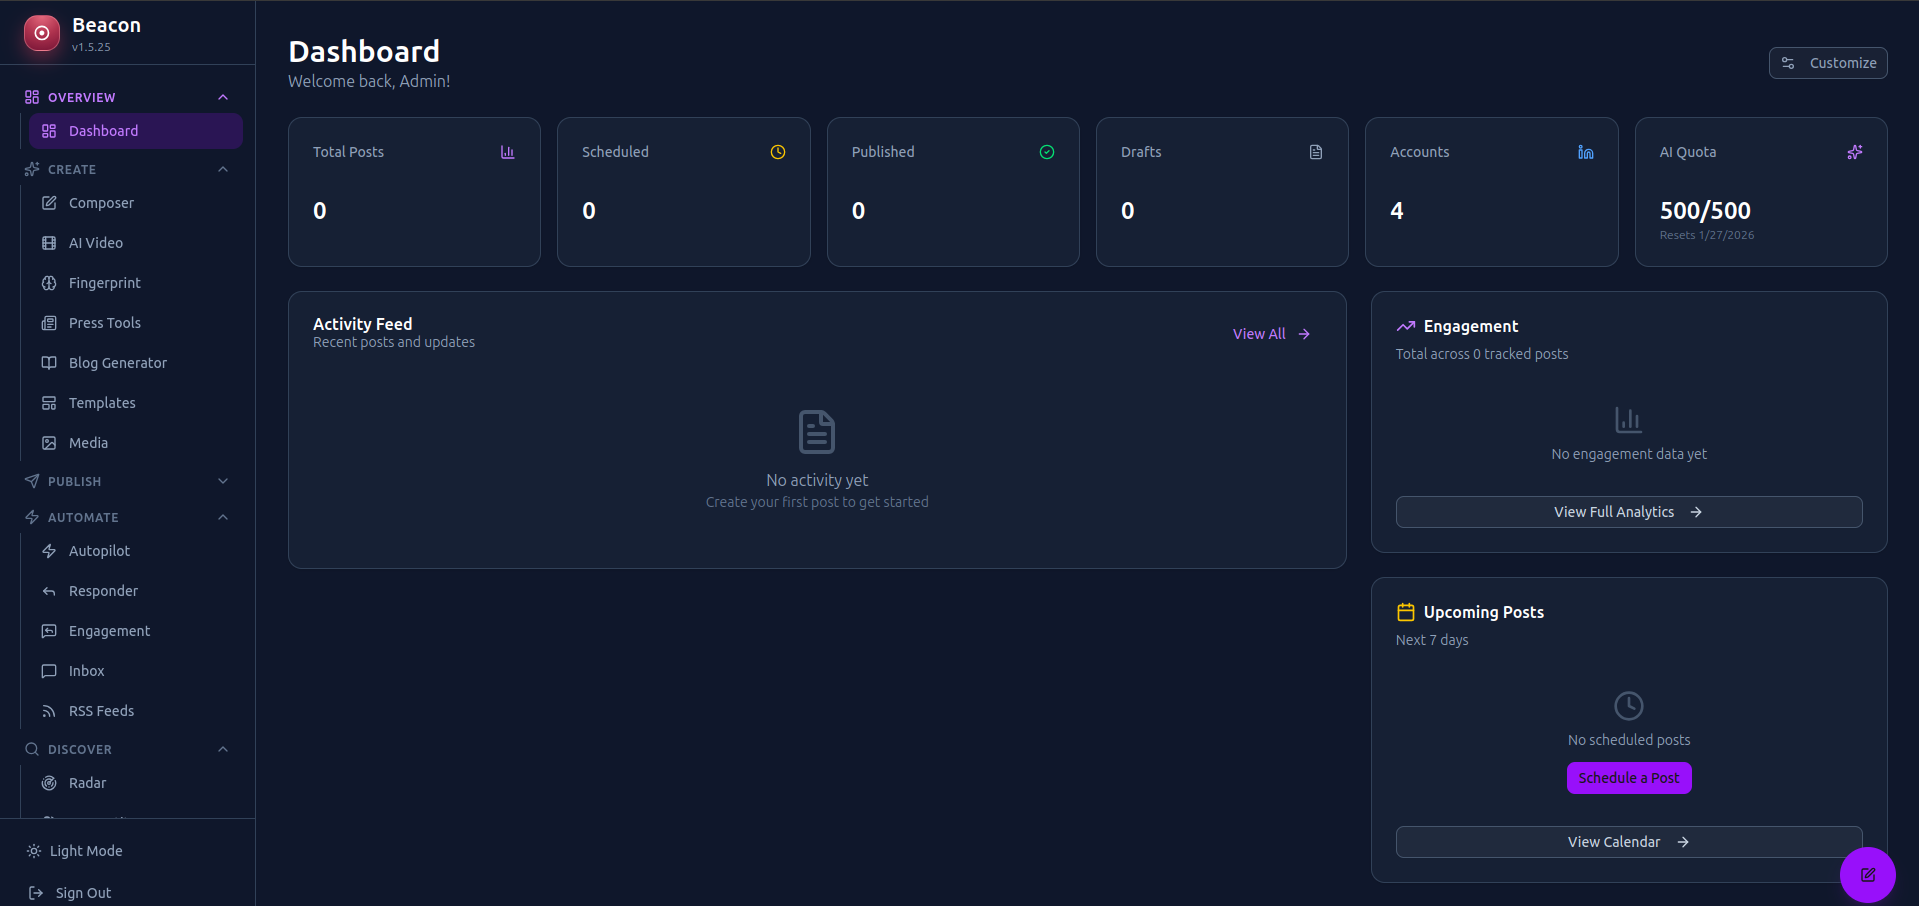Open the RSS Feeds panel
Screen dimensions: 1919x906
pyautogui.click(x=101, y=710)
